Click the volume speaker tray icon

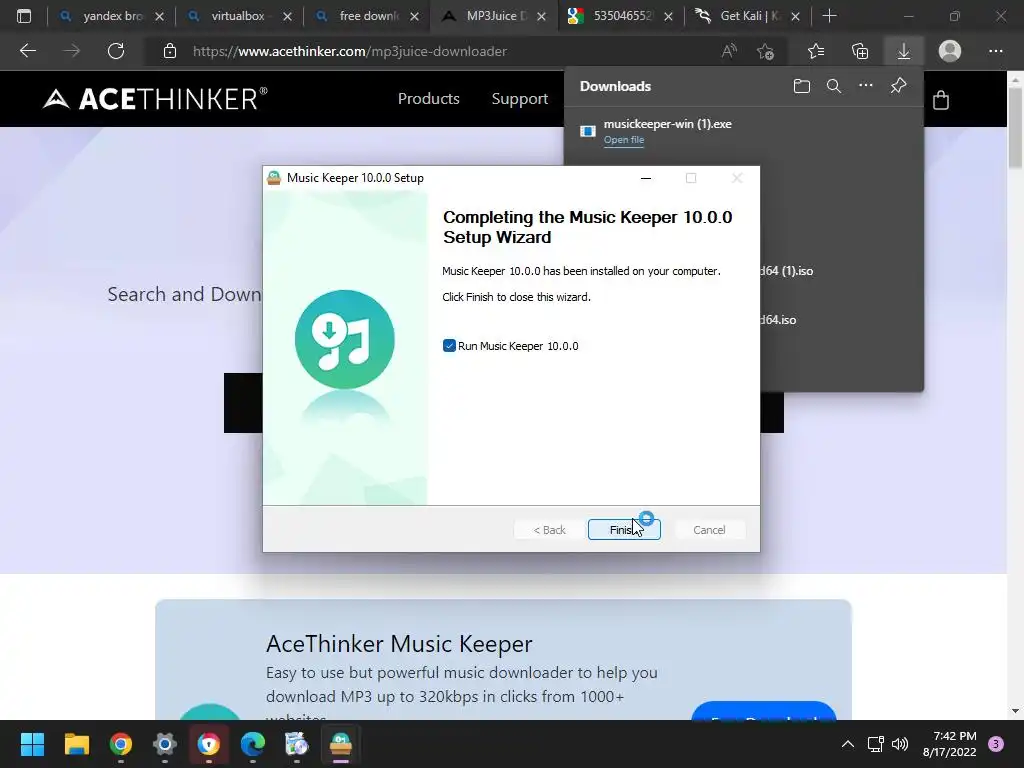click(900, 744)
